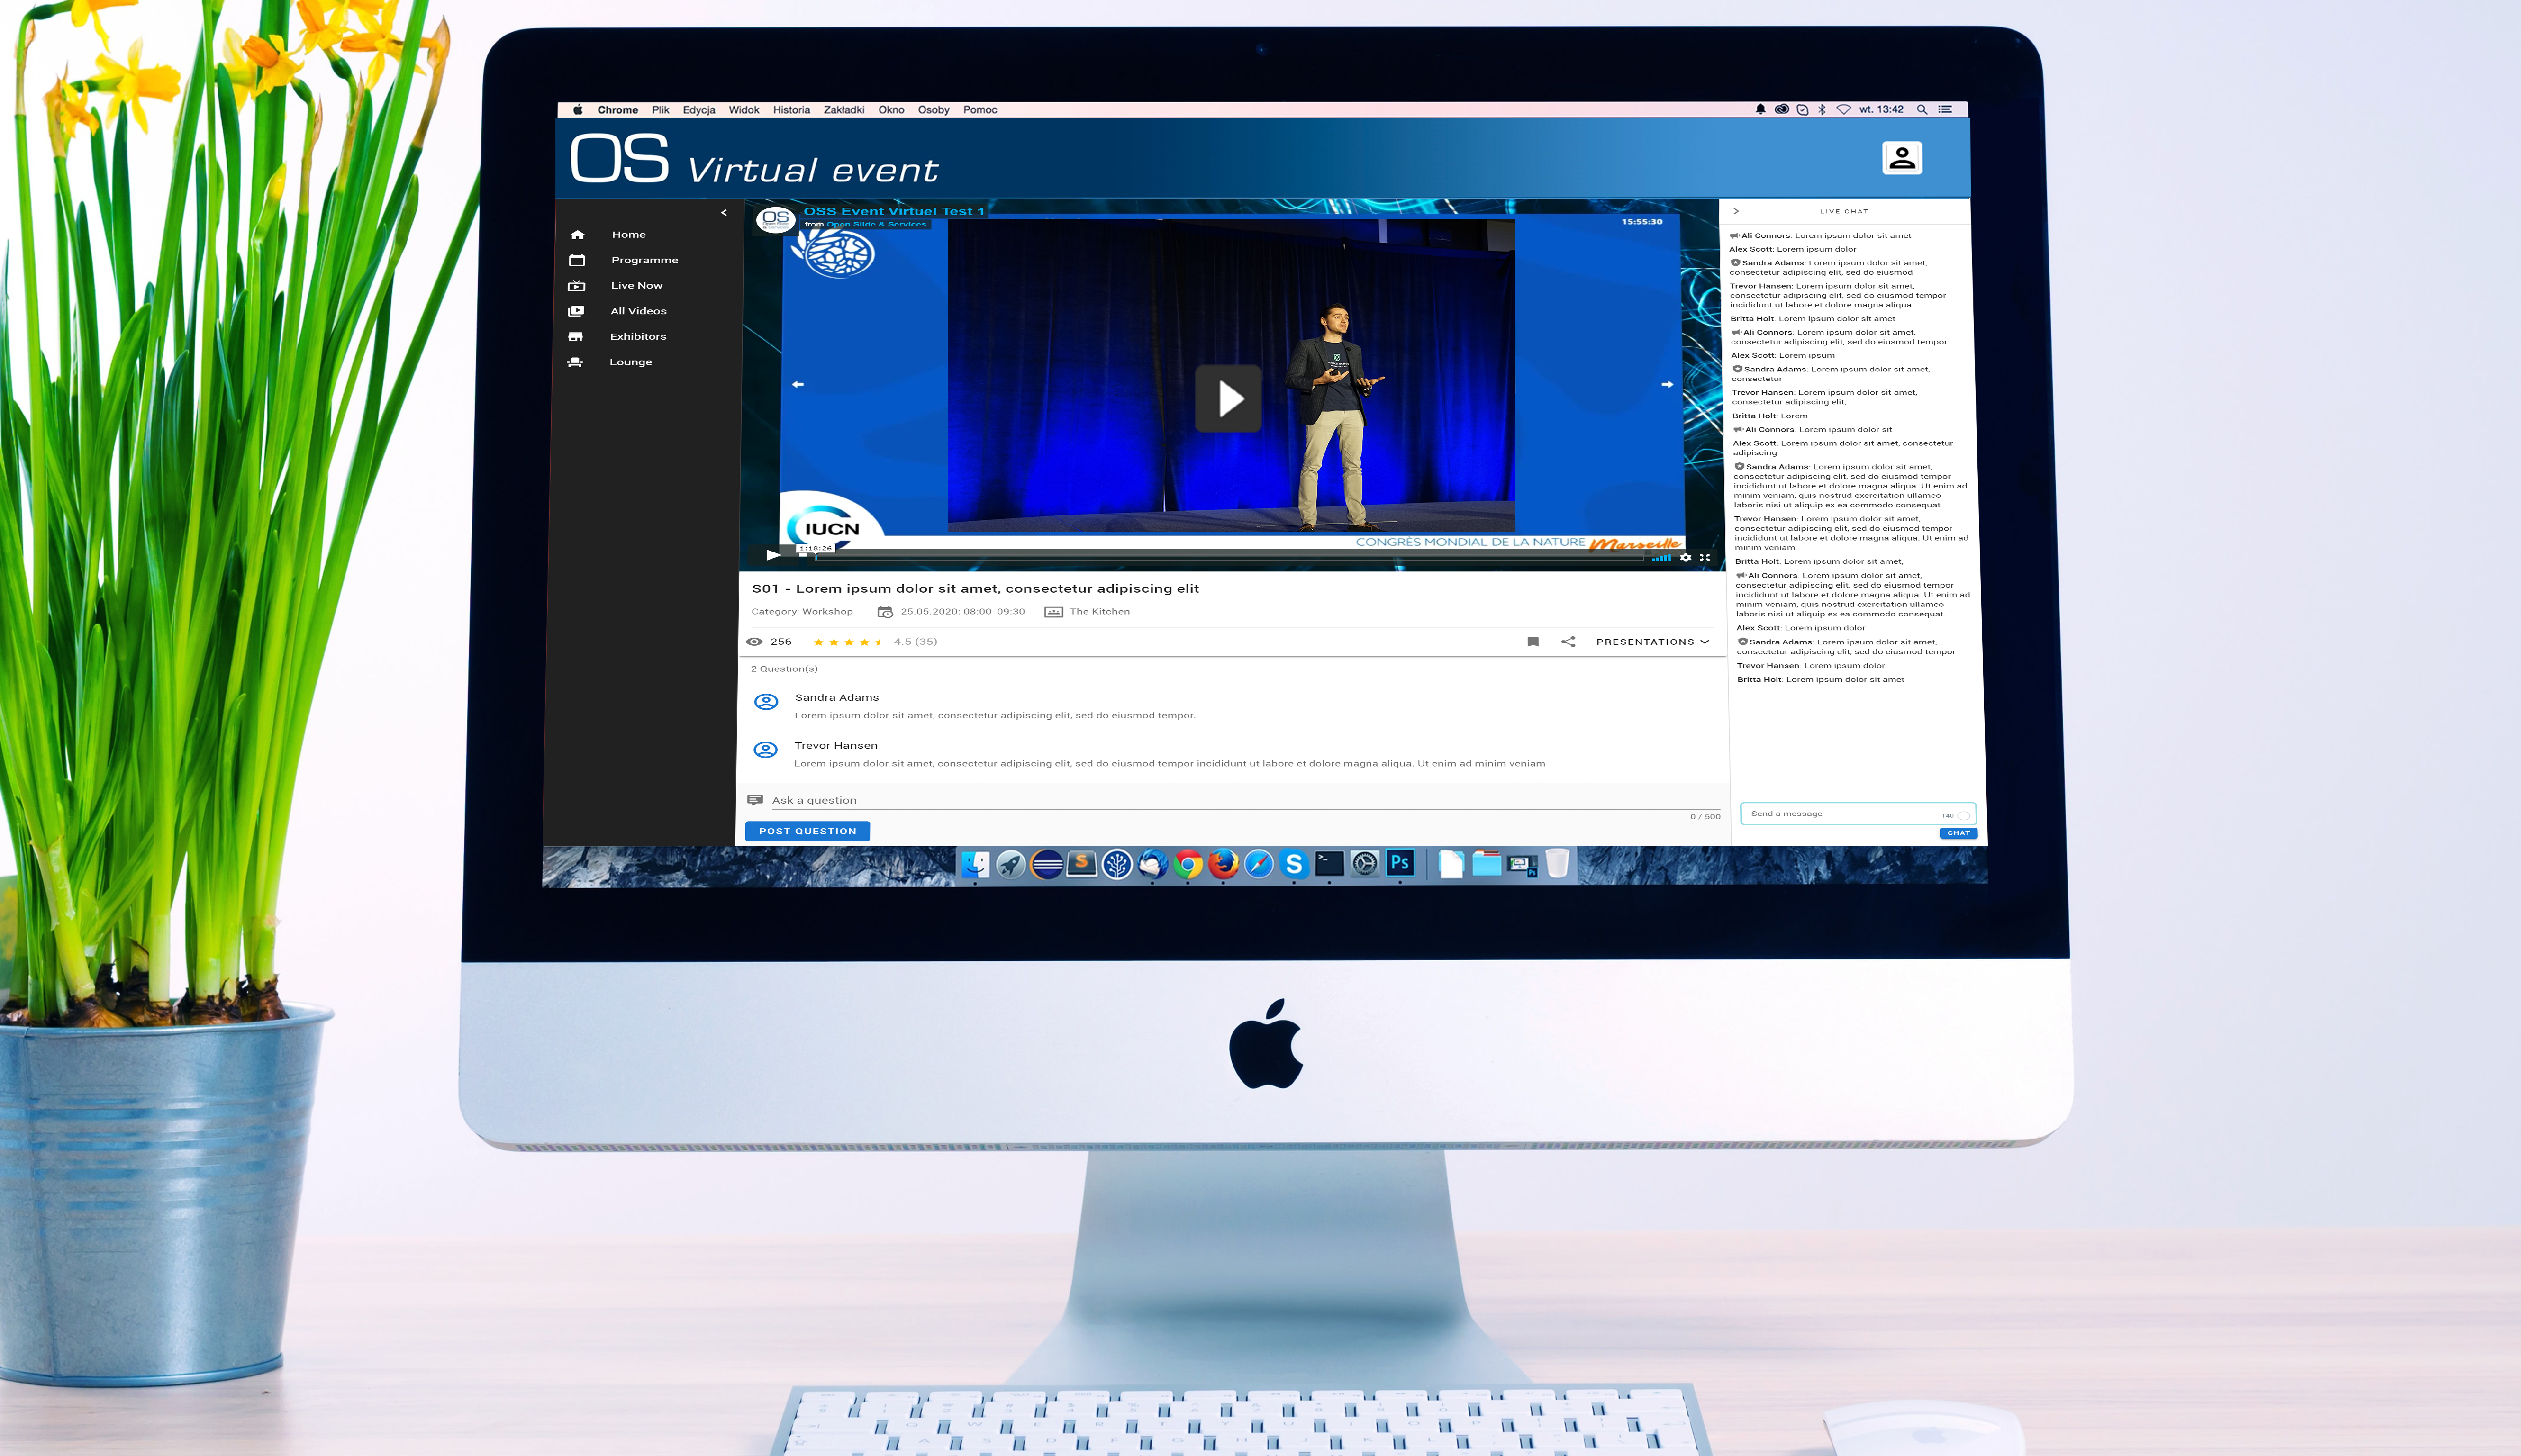
Task: Open the Apple menu
Action: point(577,110)
